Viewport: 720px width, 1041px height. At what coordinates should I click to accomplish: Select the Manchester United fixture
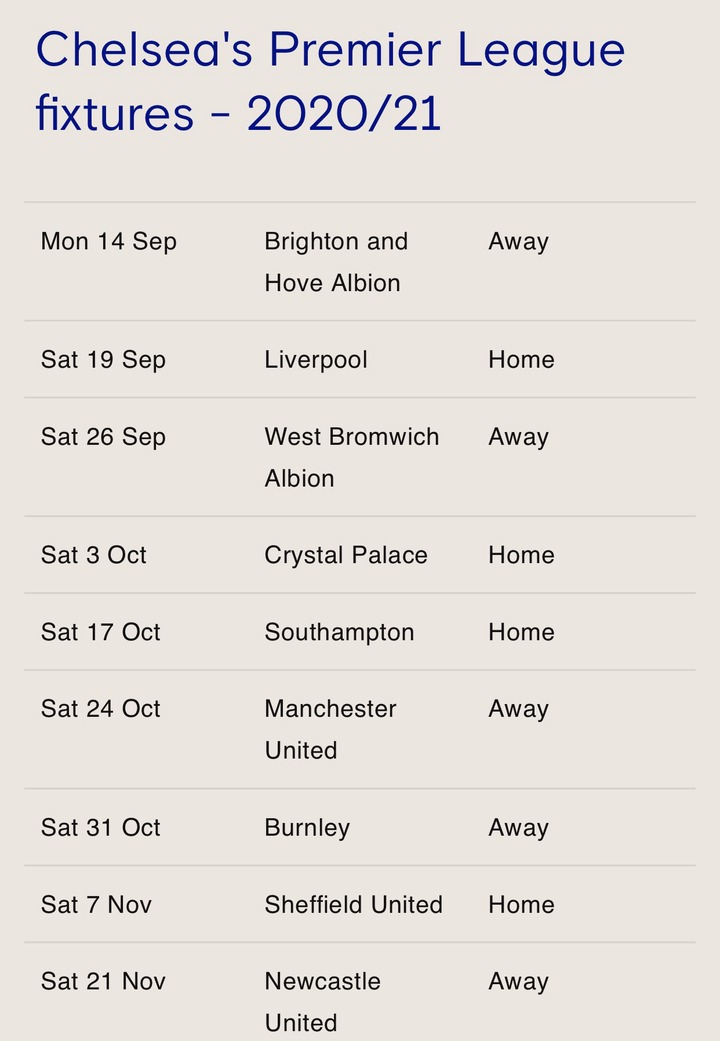click(330, 729)
